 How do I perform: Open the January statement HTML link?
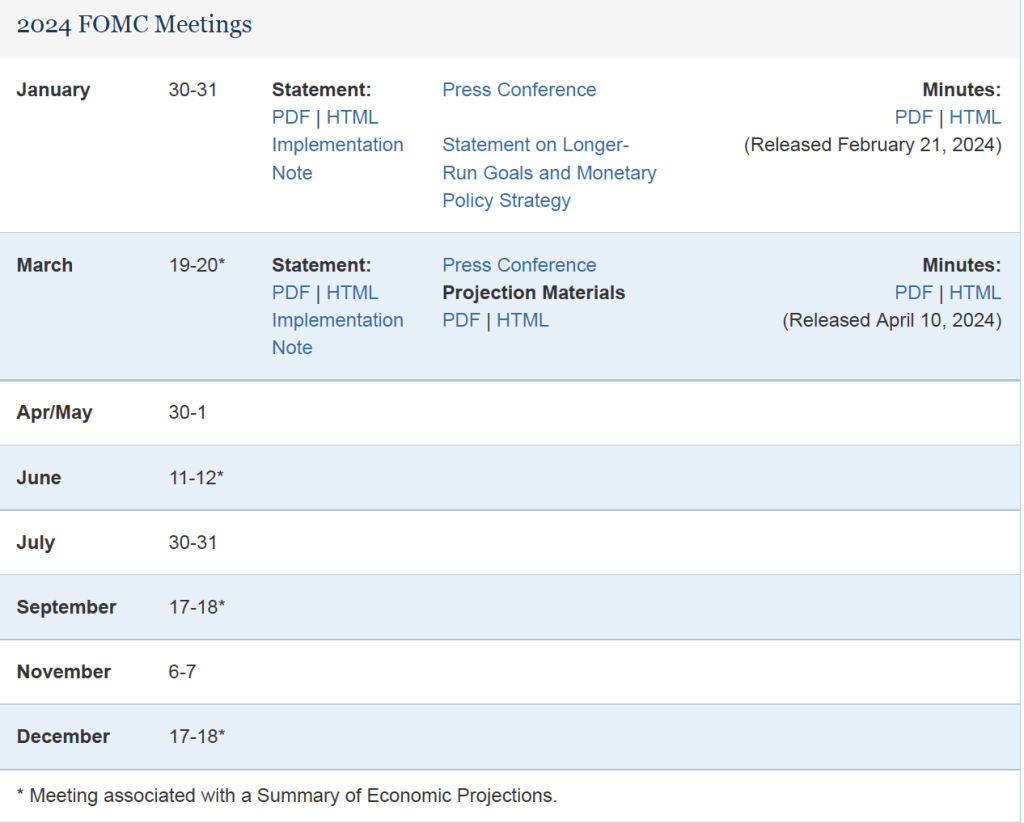point(352,117)
